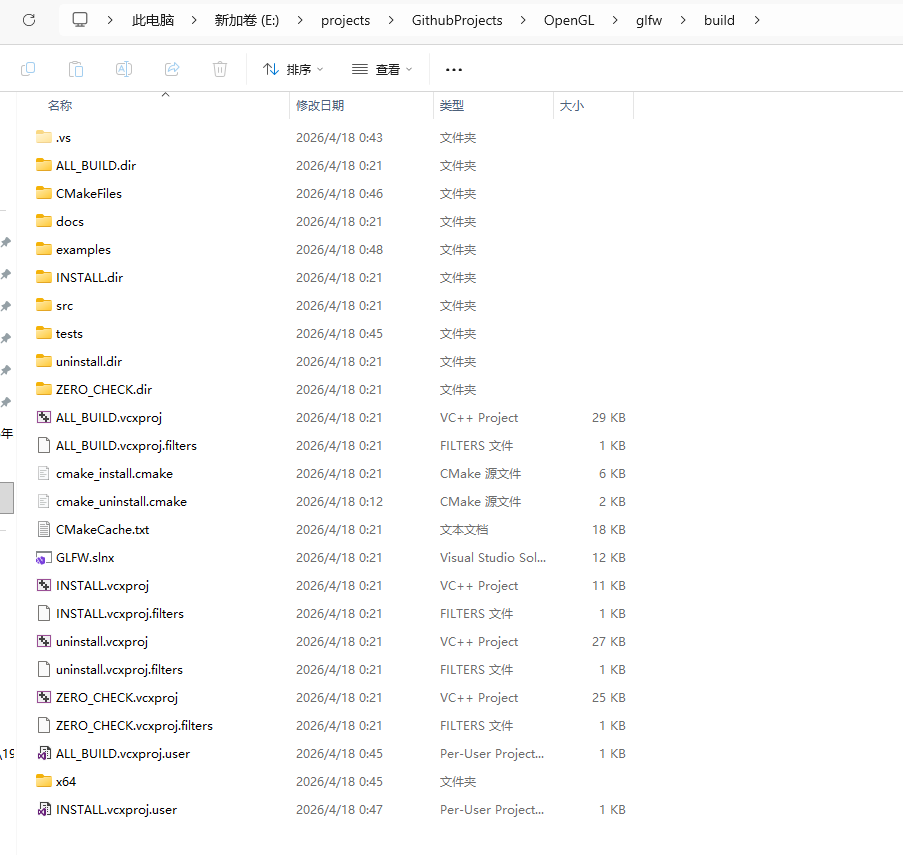Click the 2026/4/18 0:12 date cell
Viewport: 903px width, 855px height.
click(x=339, y=501)
